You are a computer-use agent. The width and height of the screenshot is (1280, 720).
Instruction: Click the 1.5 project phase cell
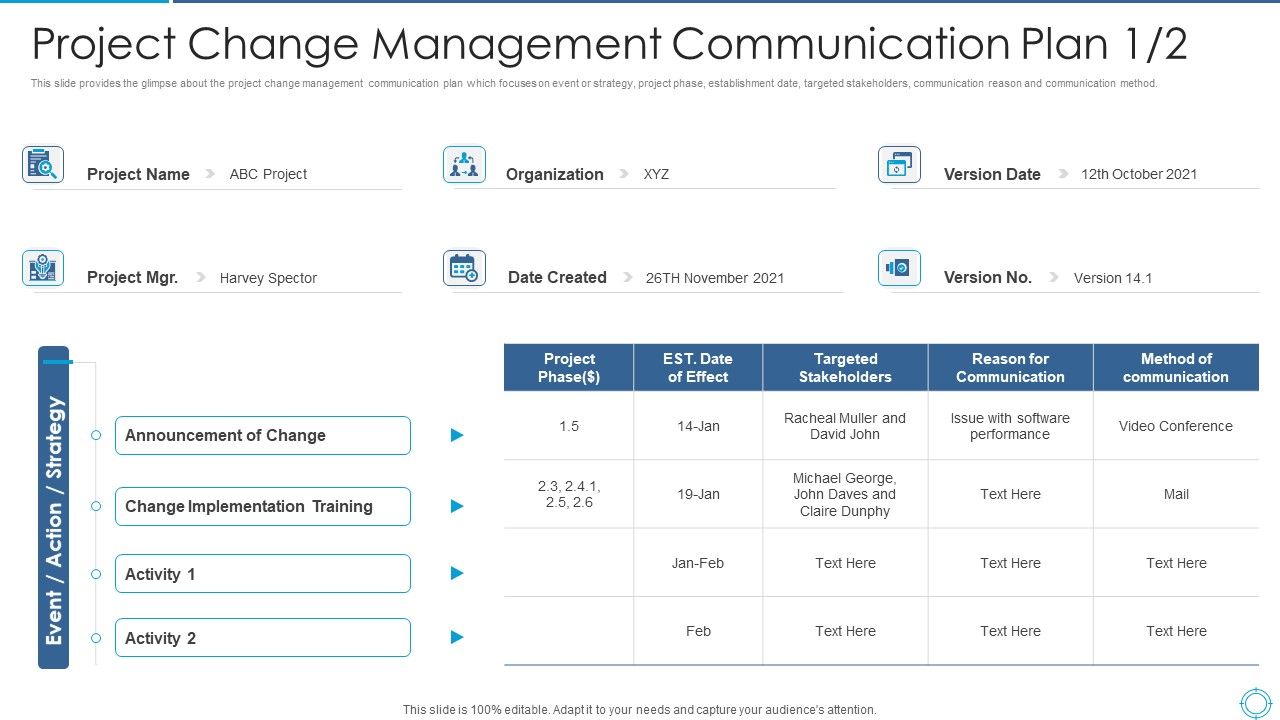click(569, 426)
